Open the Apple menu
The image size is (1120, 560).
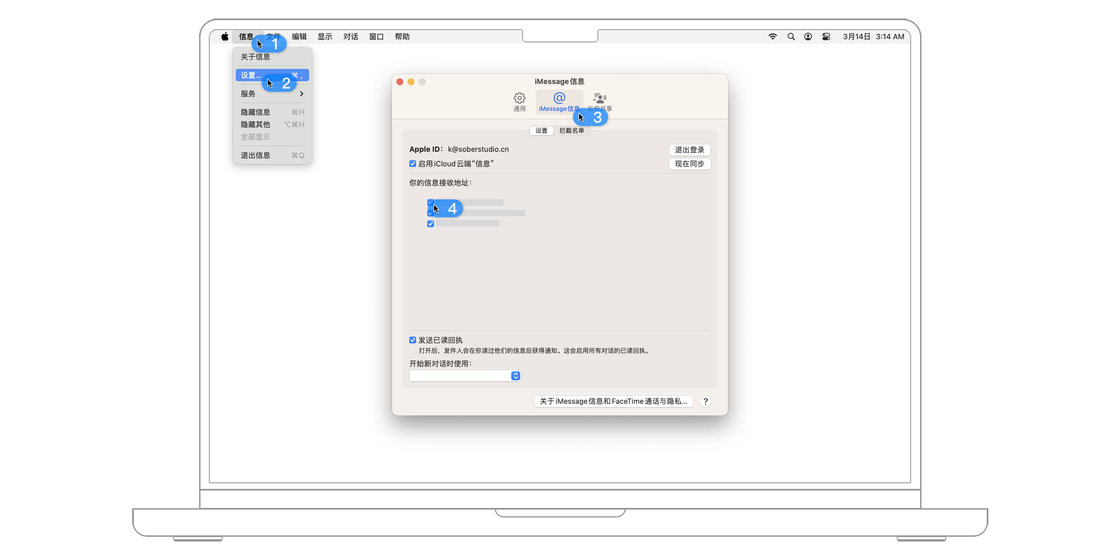(x=224, y=36)
